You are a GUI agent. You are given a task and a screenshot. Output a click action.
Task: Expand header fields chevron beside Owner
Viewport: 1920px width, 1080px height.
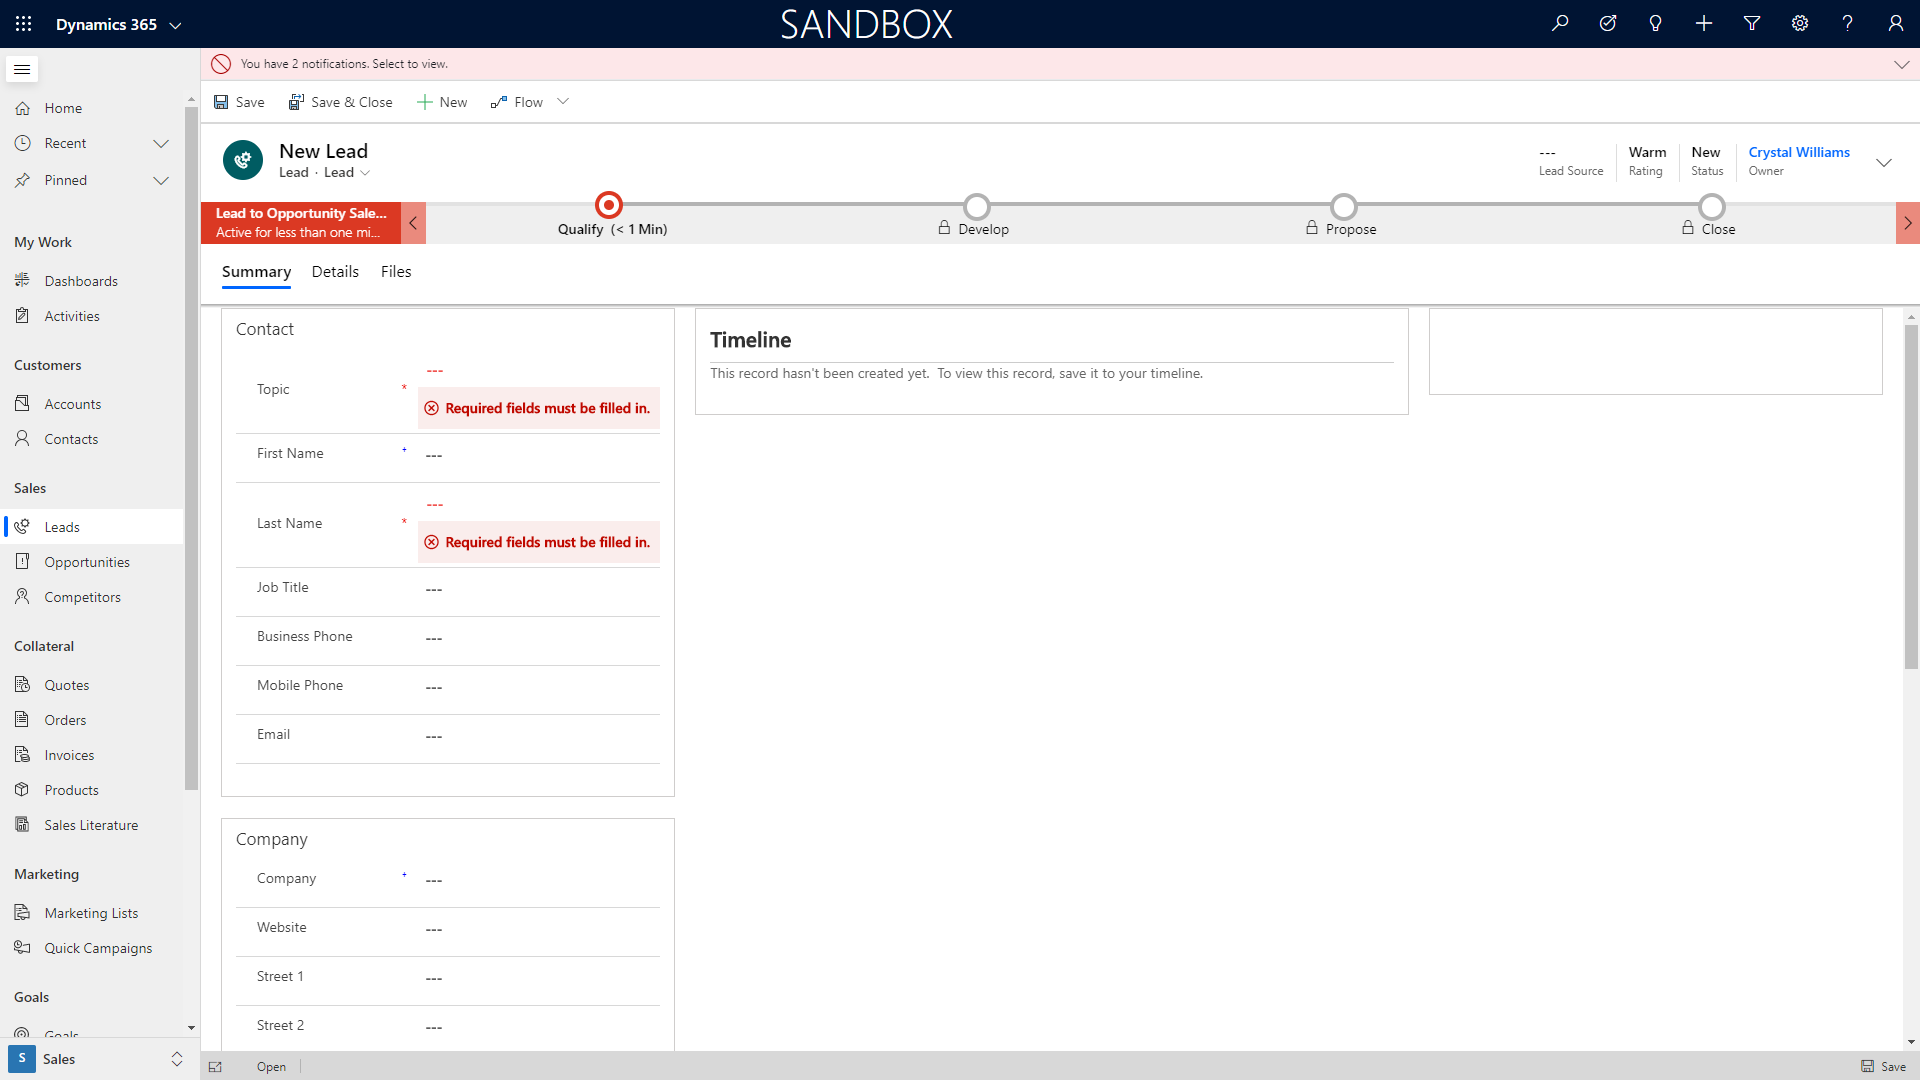pyautogui.click(x=1884, y=162)
